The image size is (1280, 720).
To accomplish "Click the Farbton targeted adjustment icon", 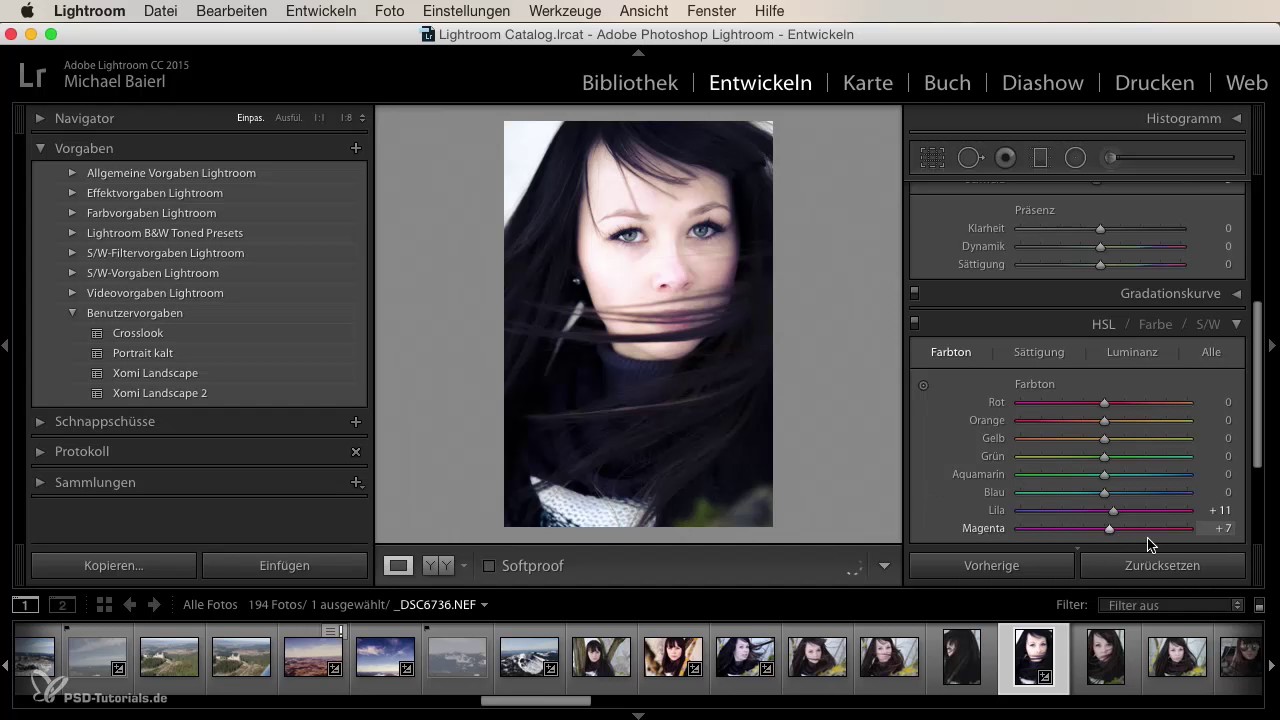I will point(923,385).
